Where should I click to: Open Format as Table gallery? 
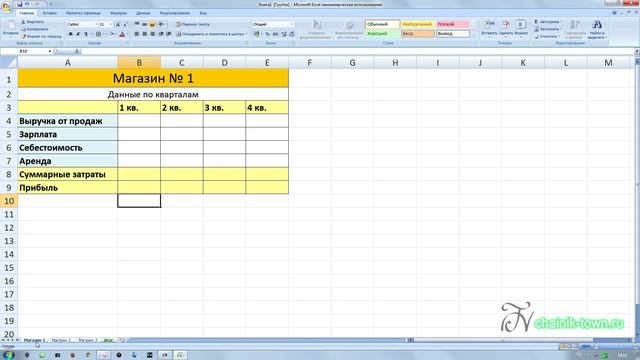[x=349, y=30]
